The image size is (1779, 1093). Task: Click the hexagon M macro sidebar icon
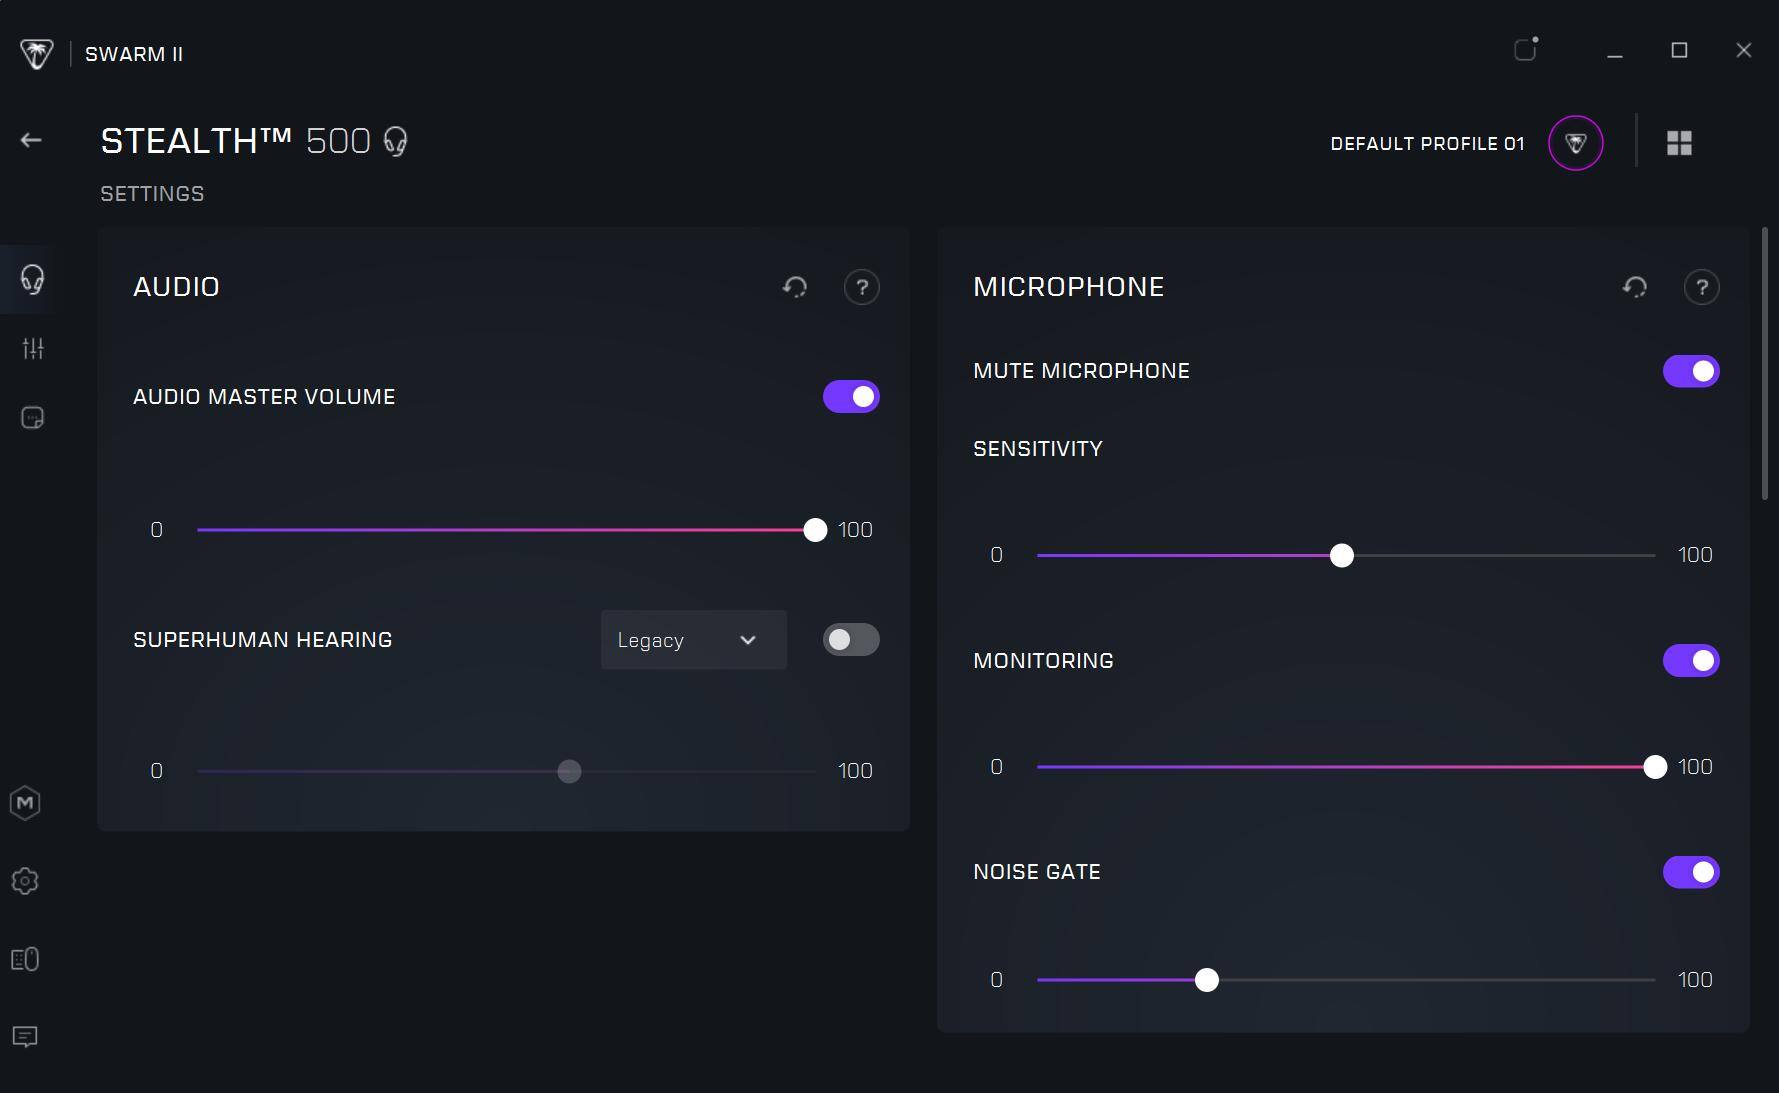[25, 803]
